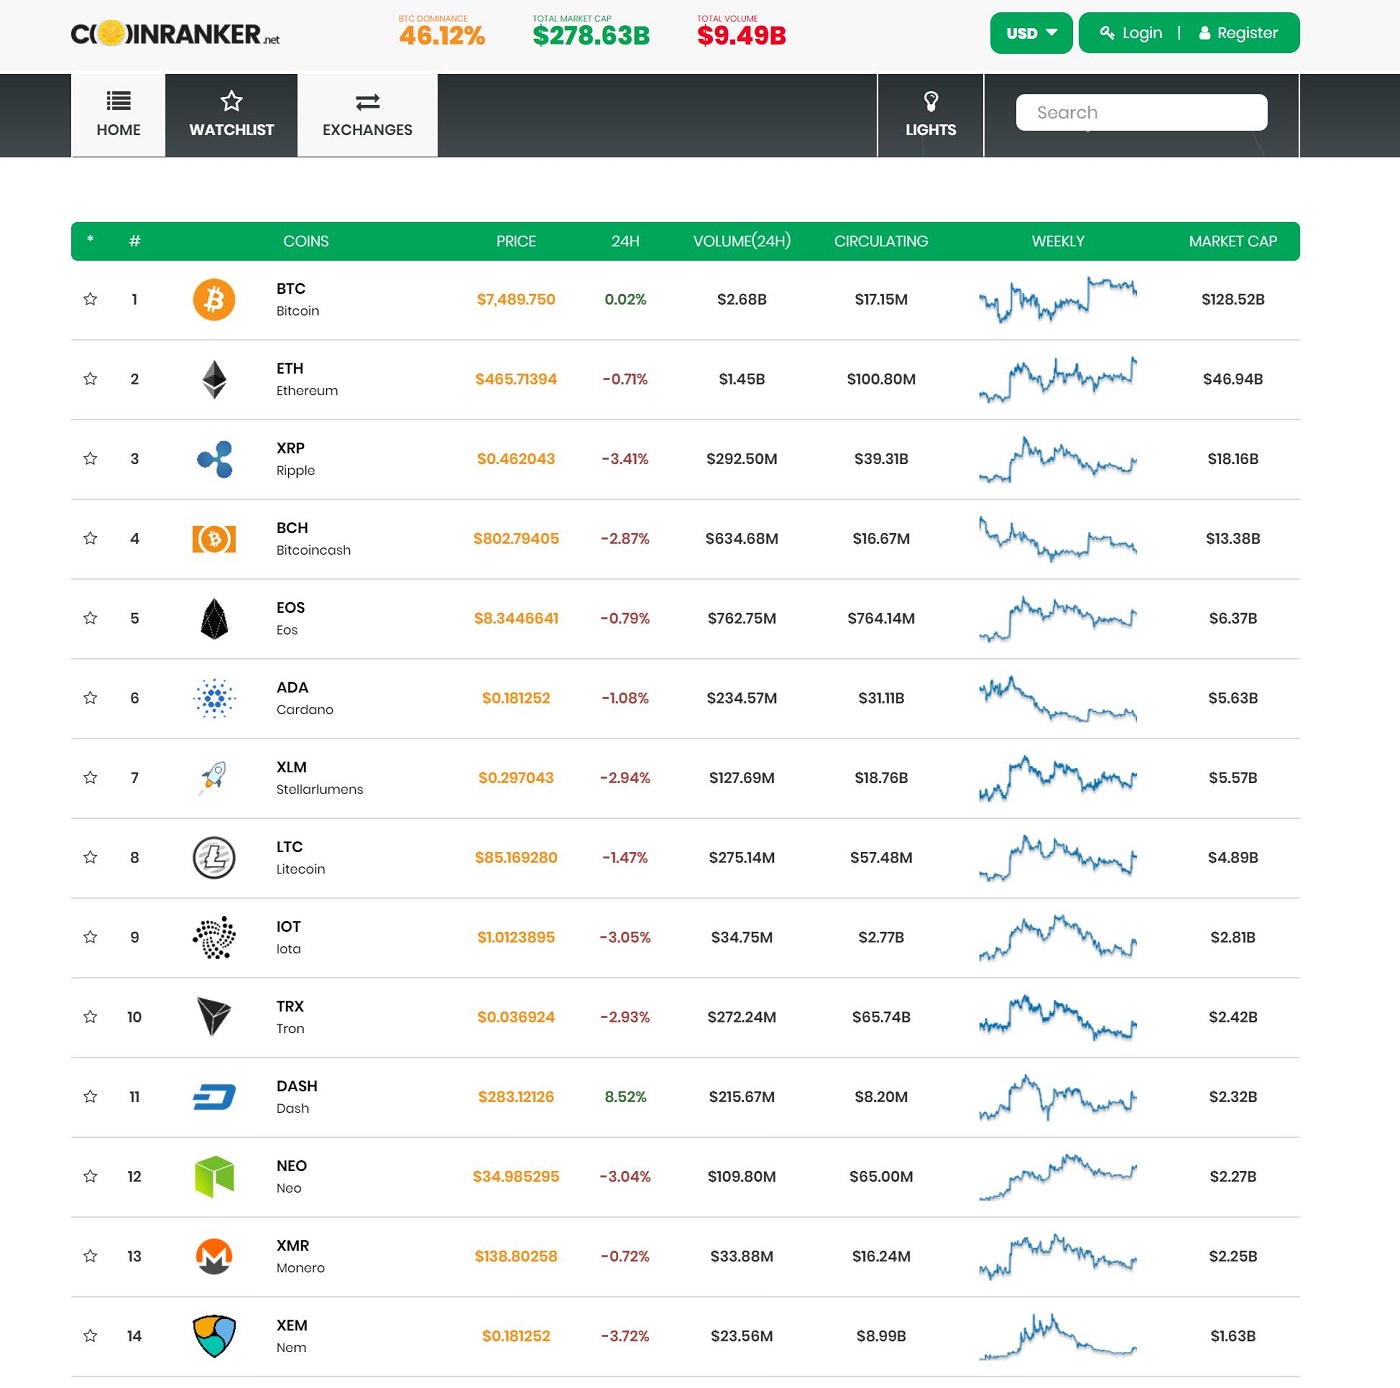Screen dimensions: 1400x1388
Task: Click the NEO volume $109.80M
Action: [742, 1177]
